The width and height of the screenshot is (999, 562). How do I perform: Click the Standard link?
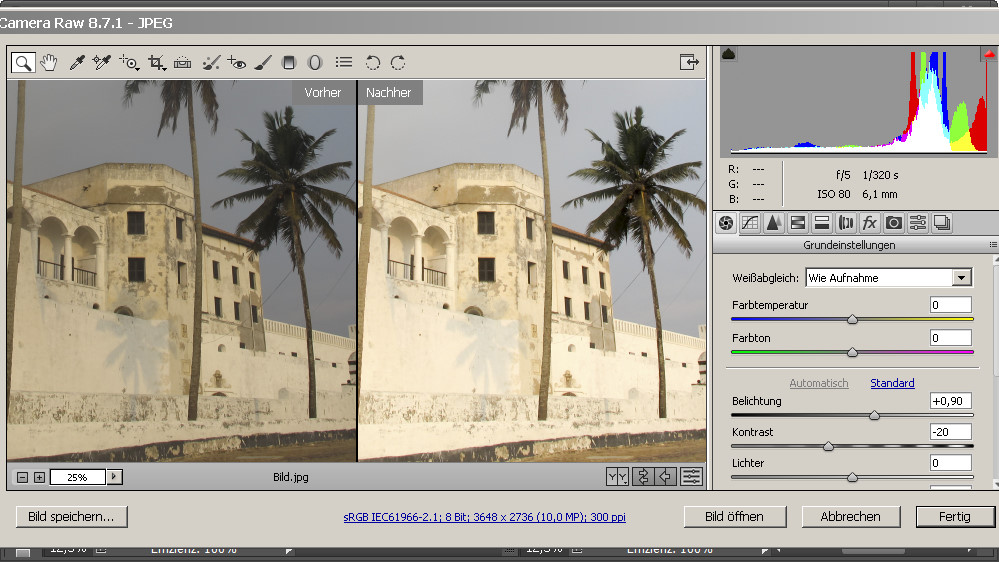892,383
